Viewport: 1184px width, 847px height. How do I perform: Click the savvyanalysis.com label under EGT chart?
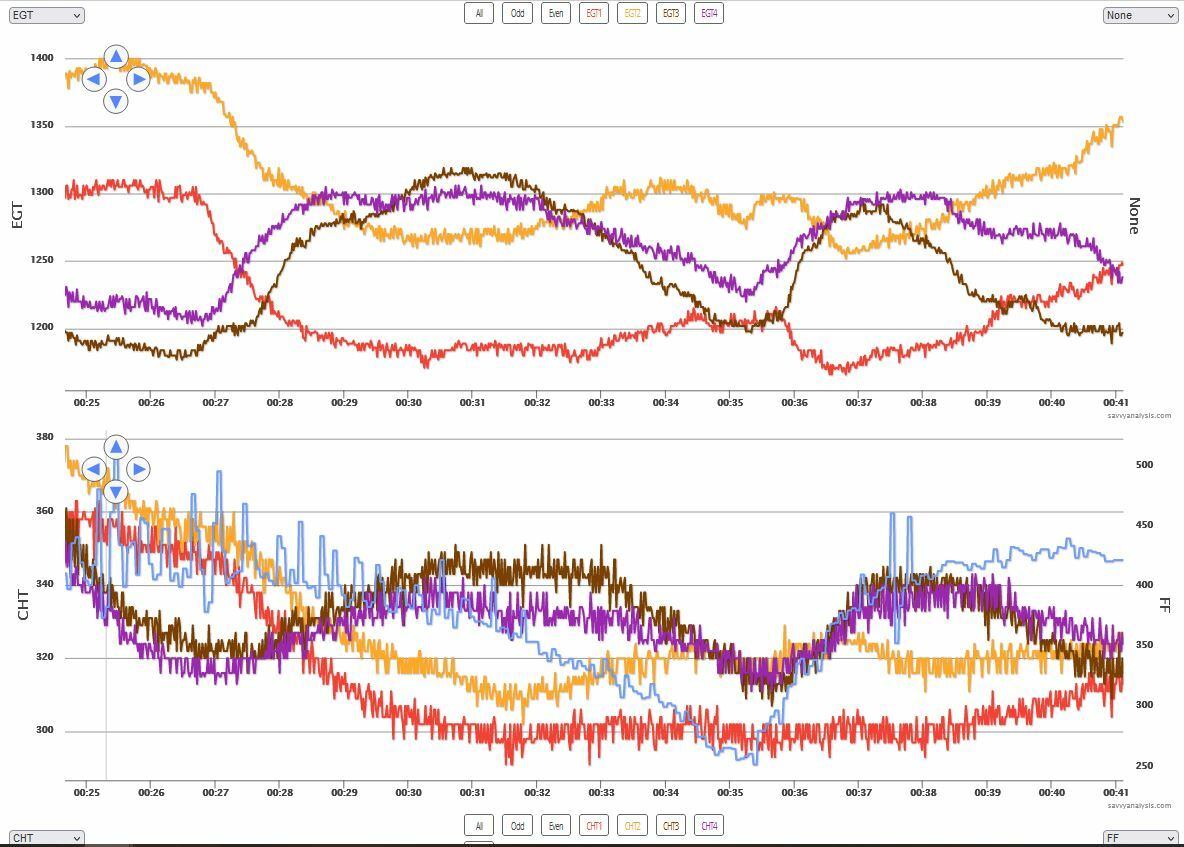coord(1139,415)
